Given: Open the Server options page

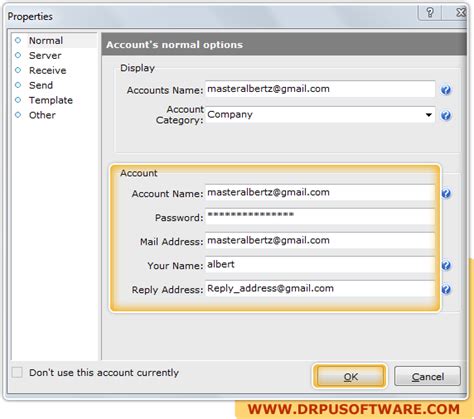Looking at the screenshot, I should coord(45,56).
